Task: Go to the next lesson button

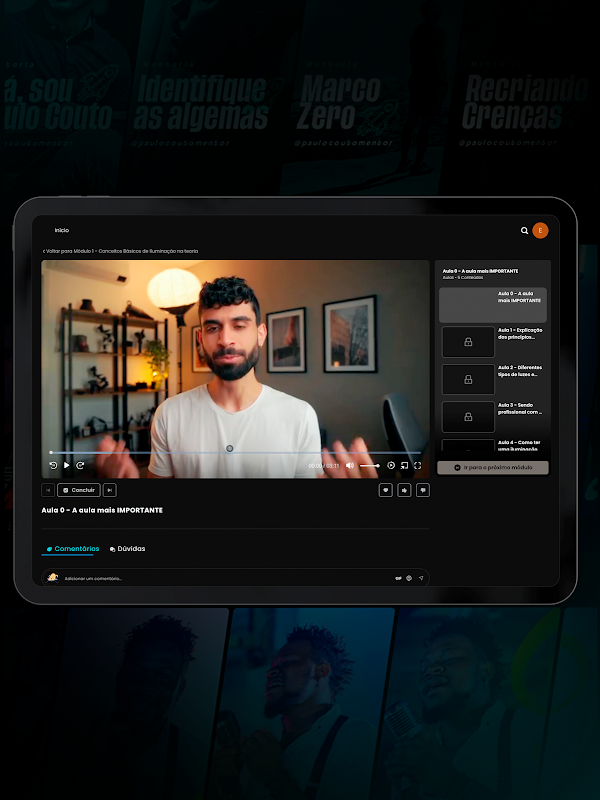Action: (x=110, y=490)
